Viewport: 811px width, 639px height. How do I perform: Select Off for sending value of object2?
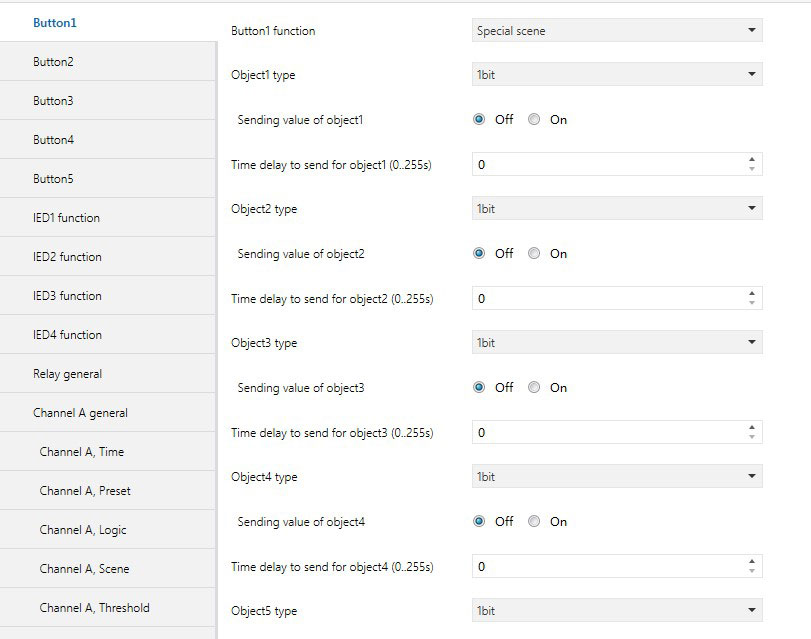(x=479, y=254)
